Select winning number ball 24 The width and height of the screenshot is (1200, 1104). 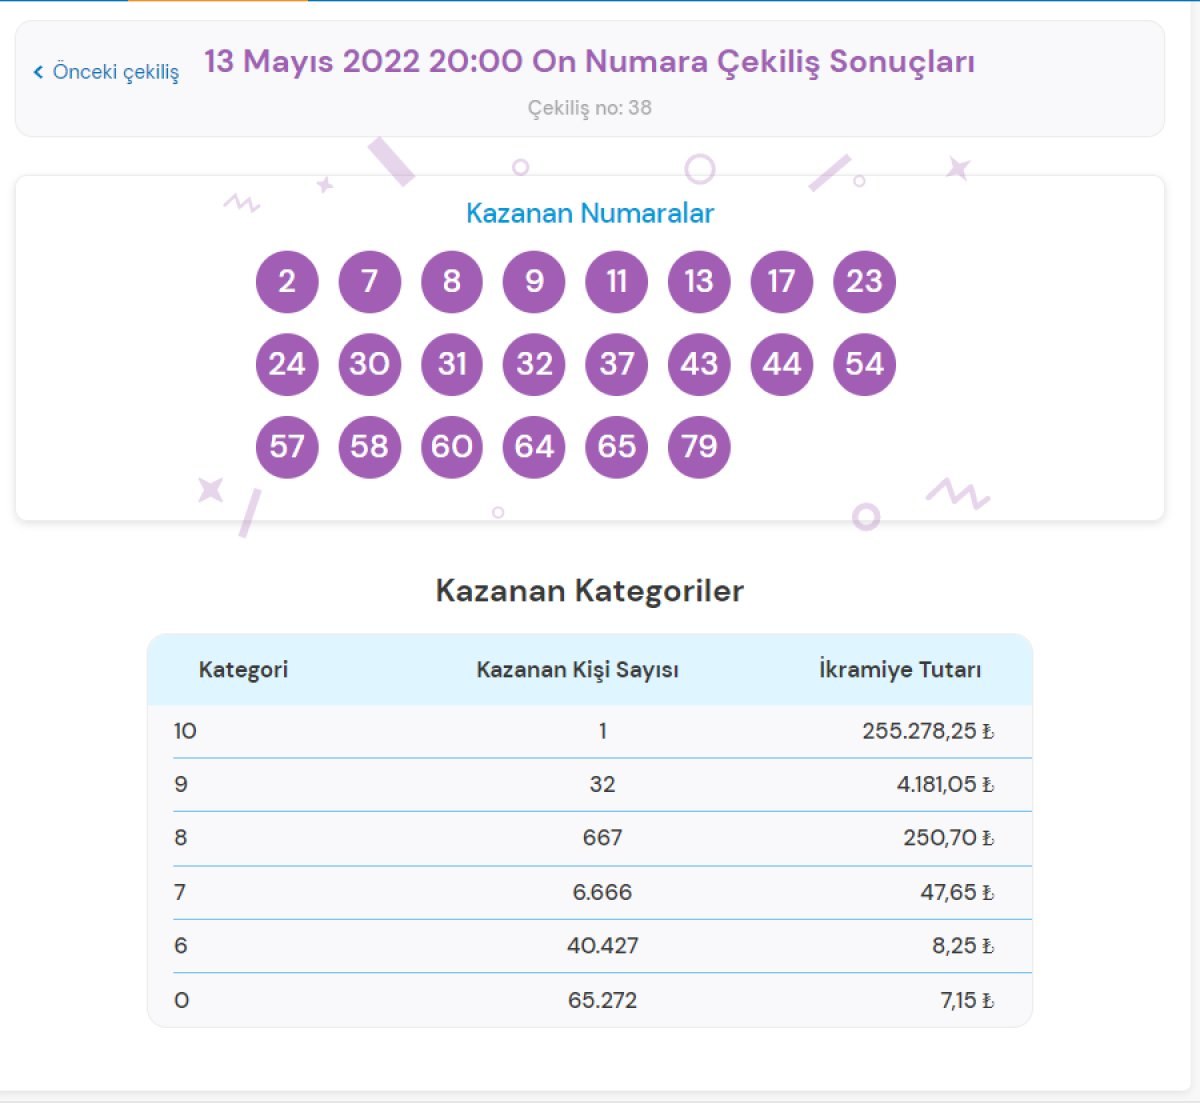(287, 364)
